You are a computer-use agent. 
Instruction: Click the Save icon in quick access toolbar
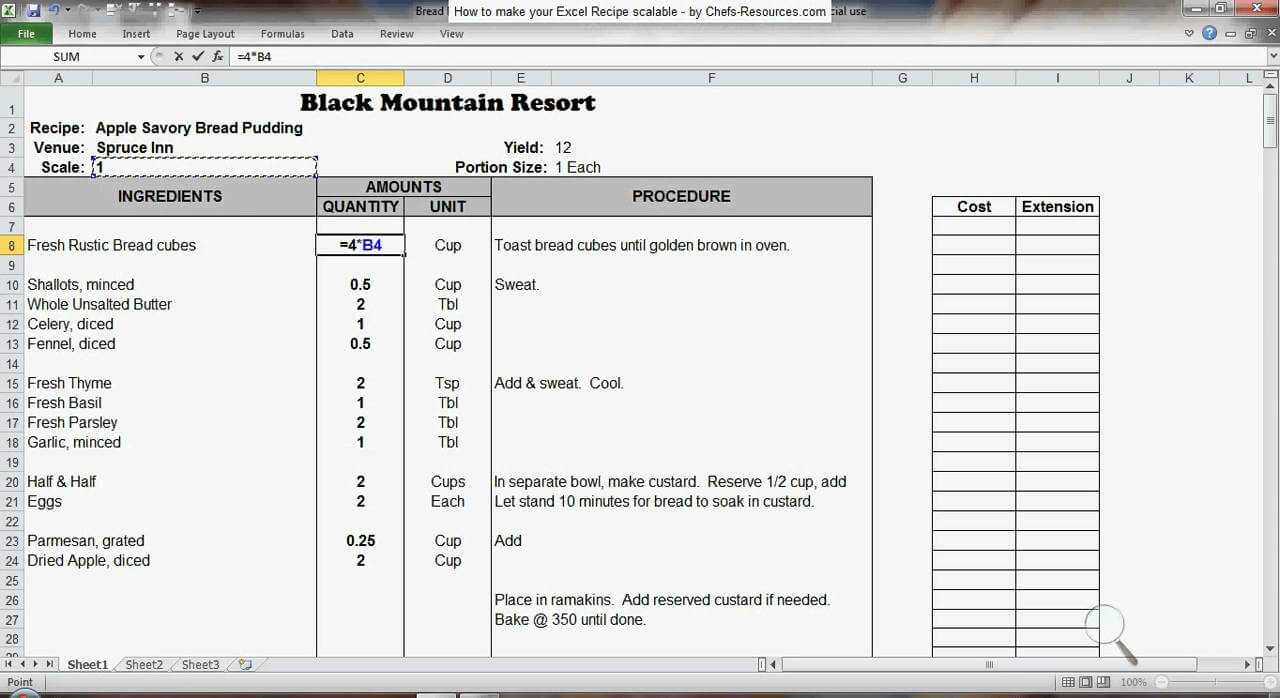click(x=33, y=11)
